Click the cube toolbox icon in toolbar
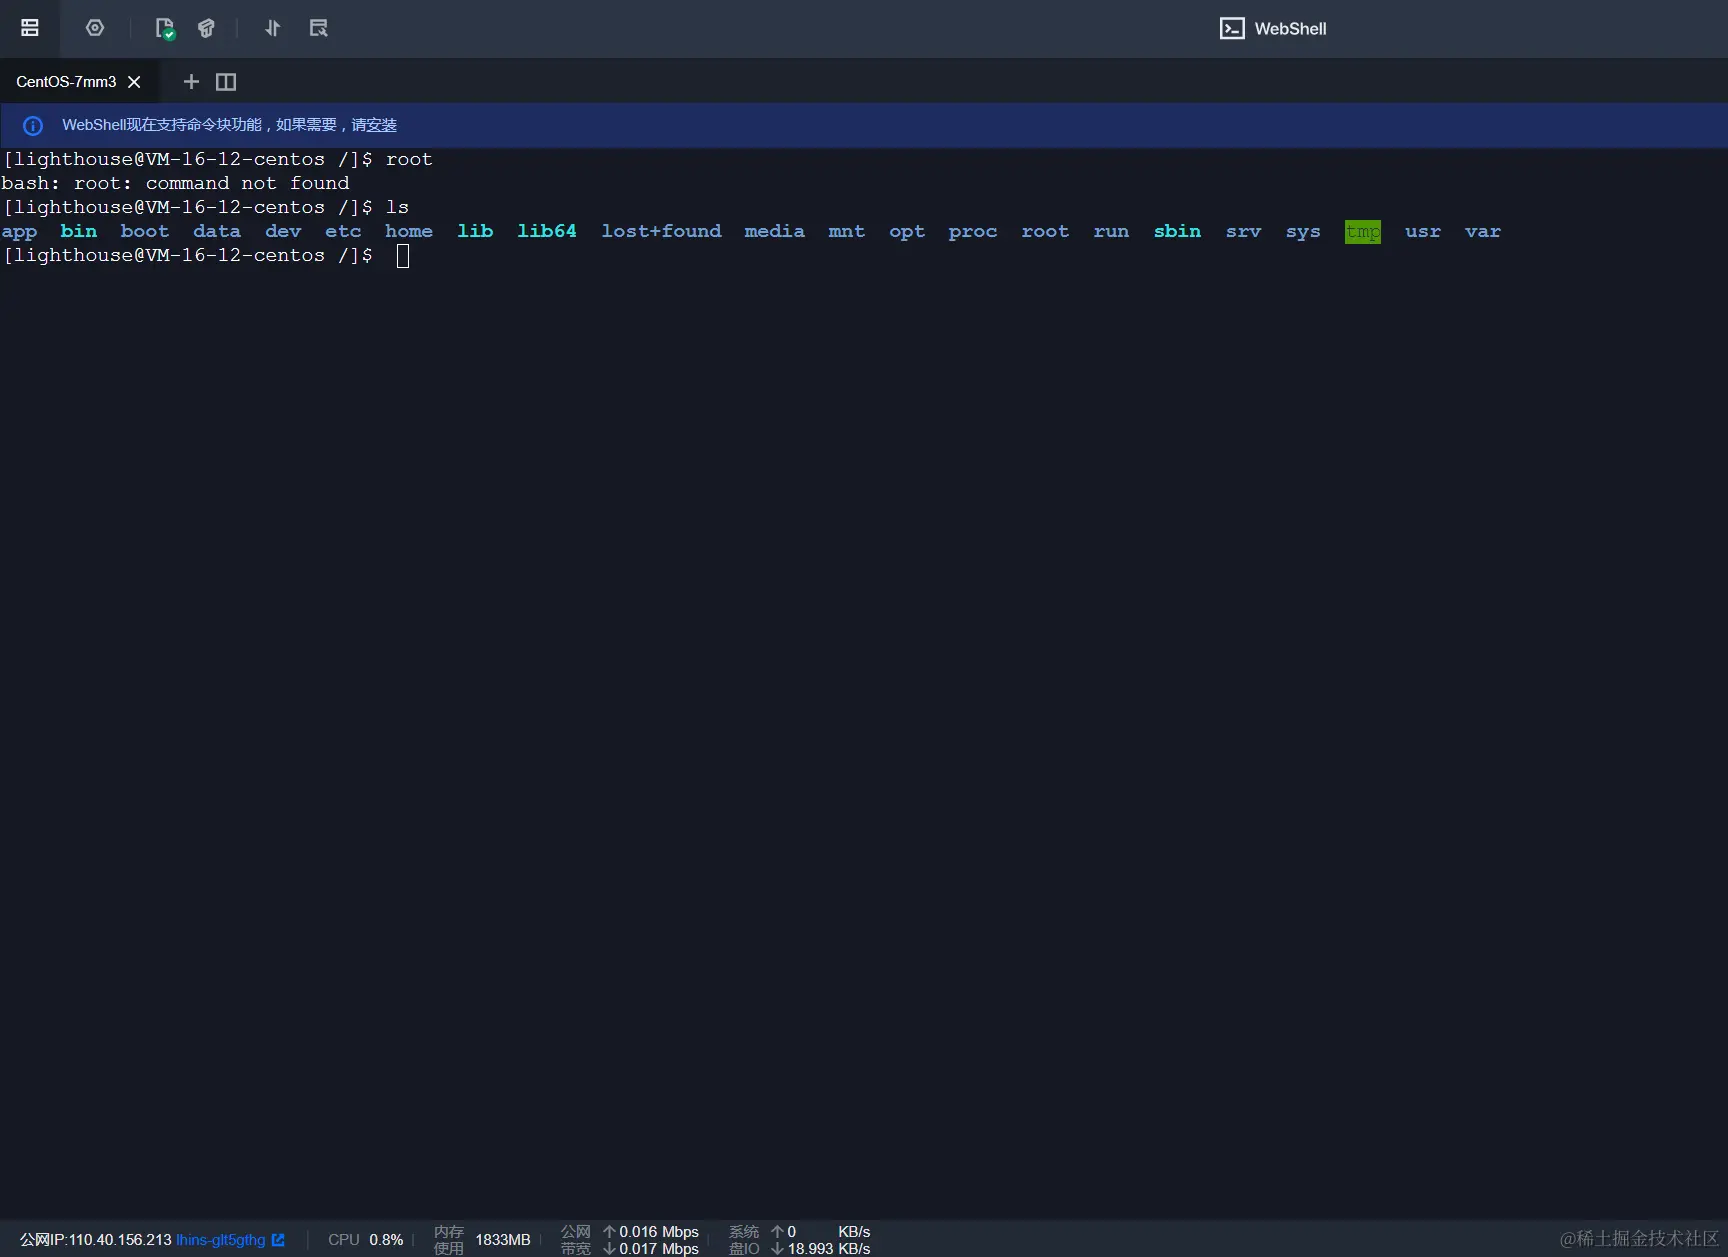1728x1257 pixels. coord(206,28)
